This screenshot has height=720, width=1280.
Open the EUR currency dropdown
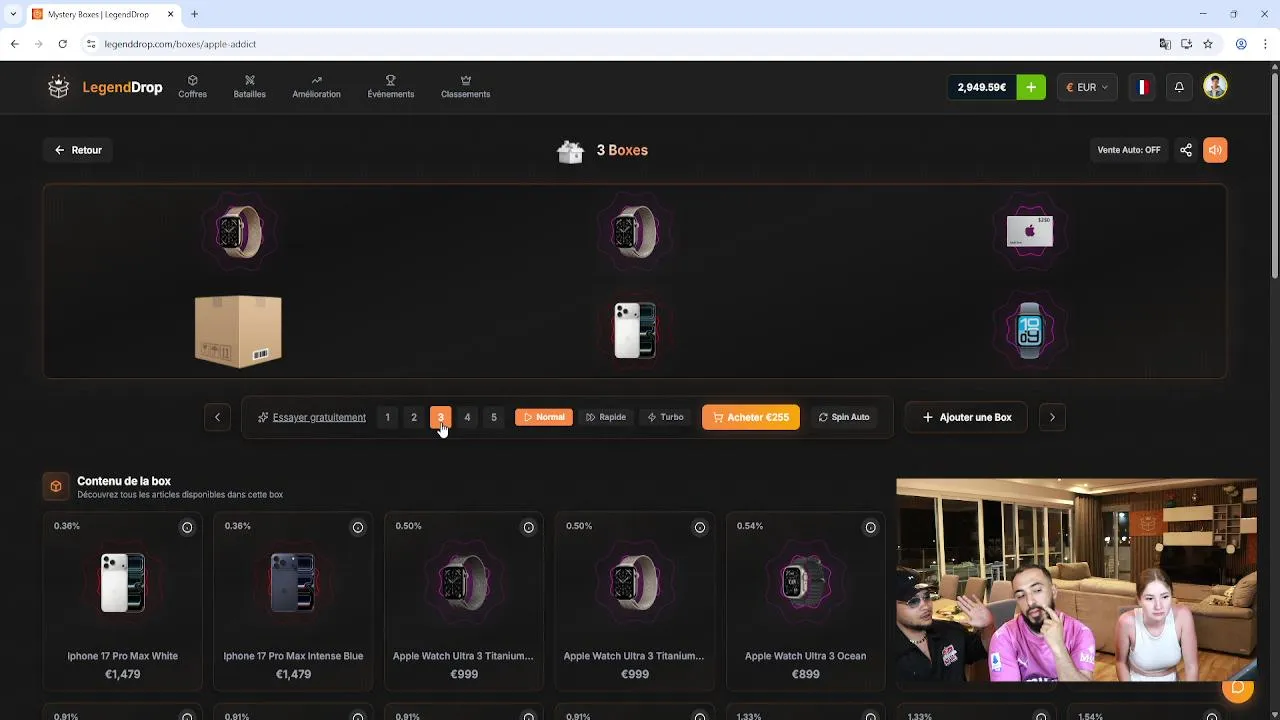[x=1087, y=87]
